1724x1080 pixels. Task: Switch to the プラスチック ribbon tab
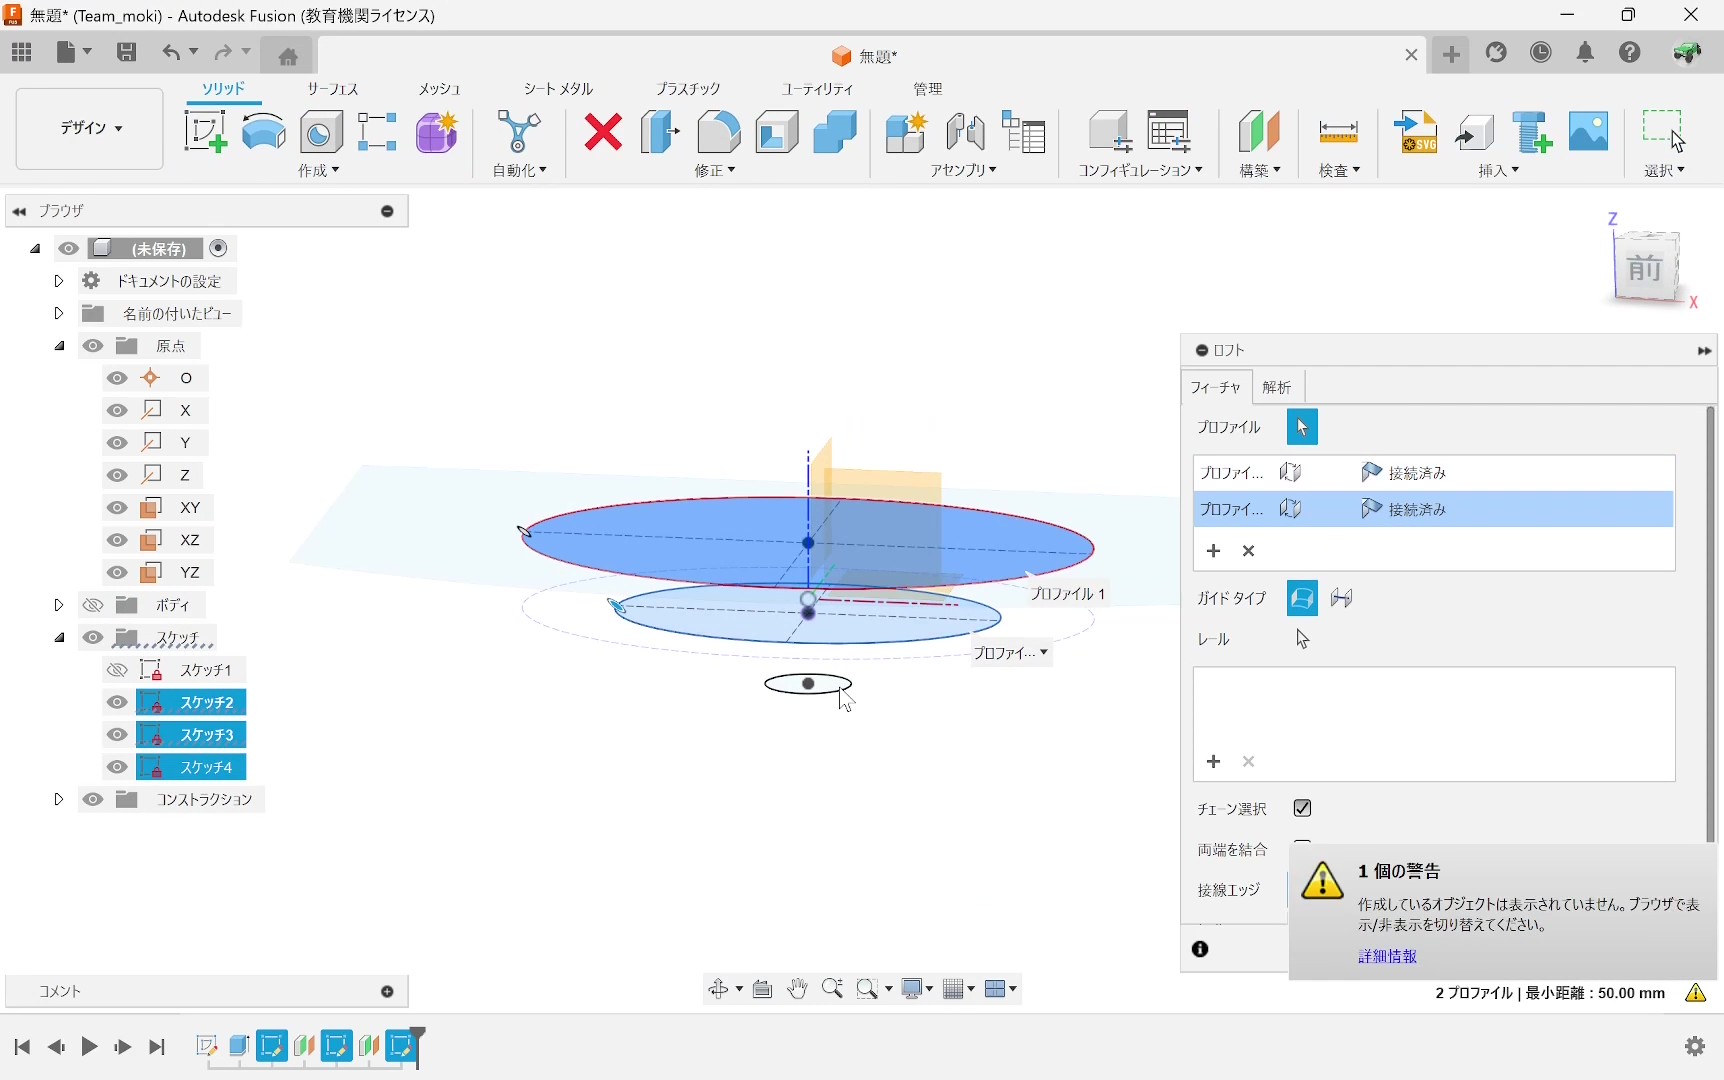688,89
